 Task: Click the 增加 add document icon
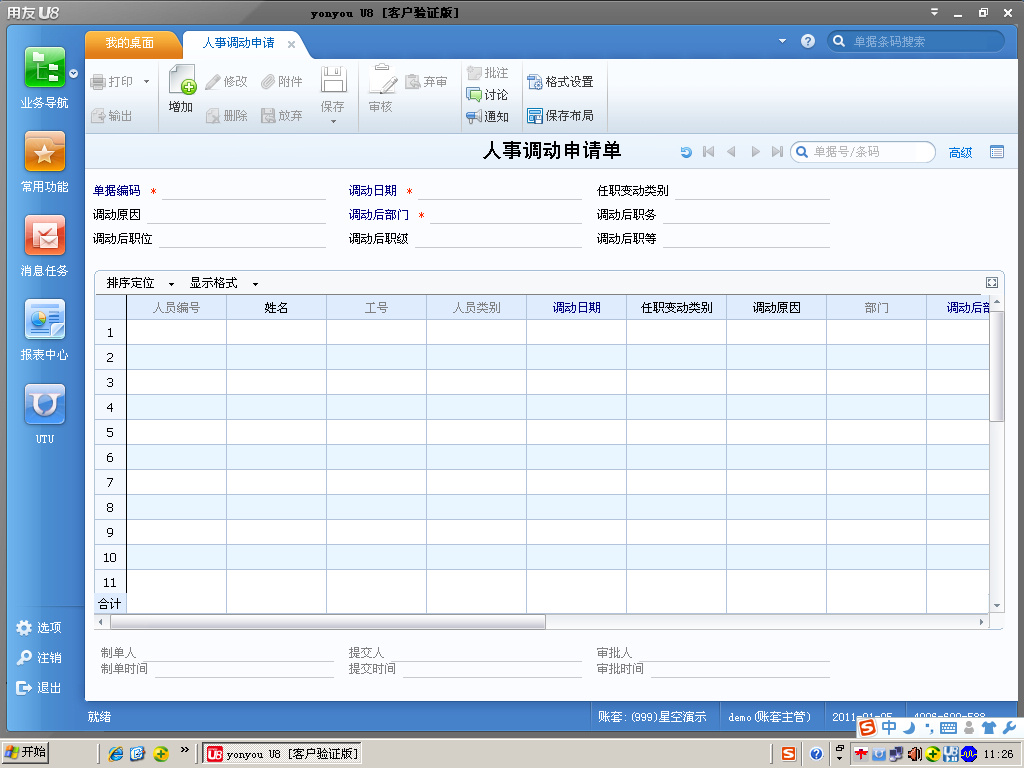(182, 80)
